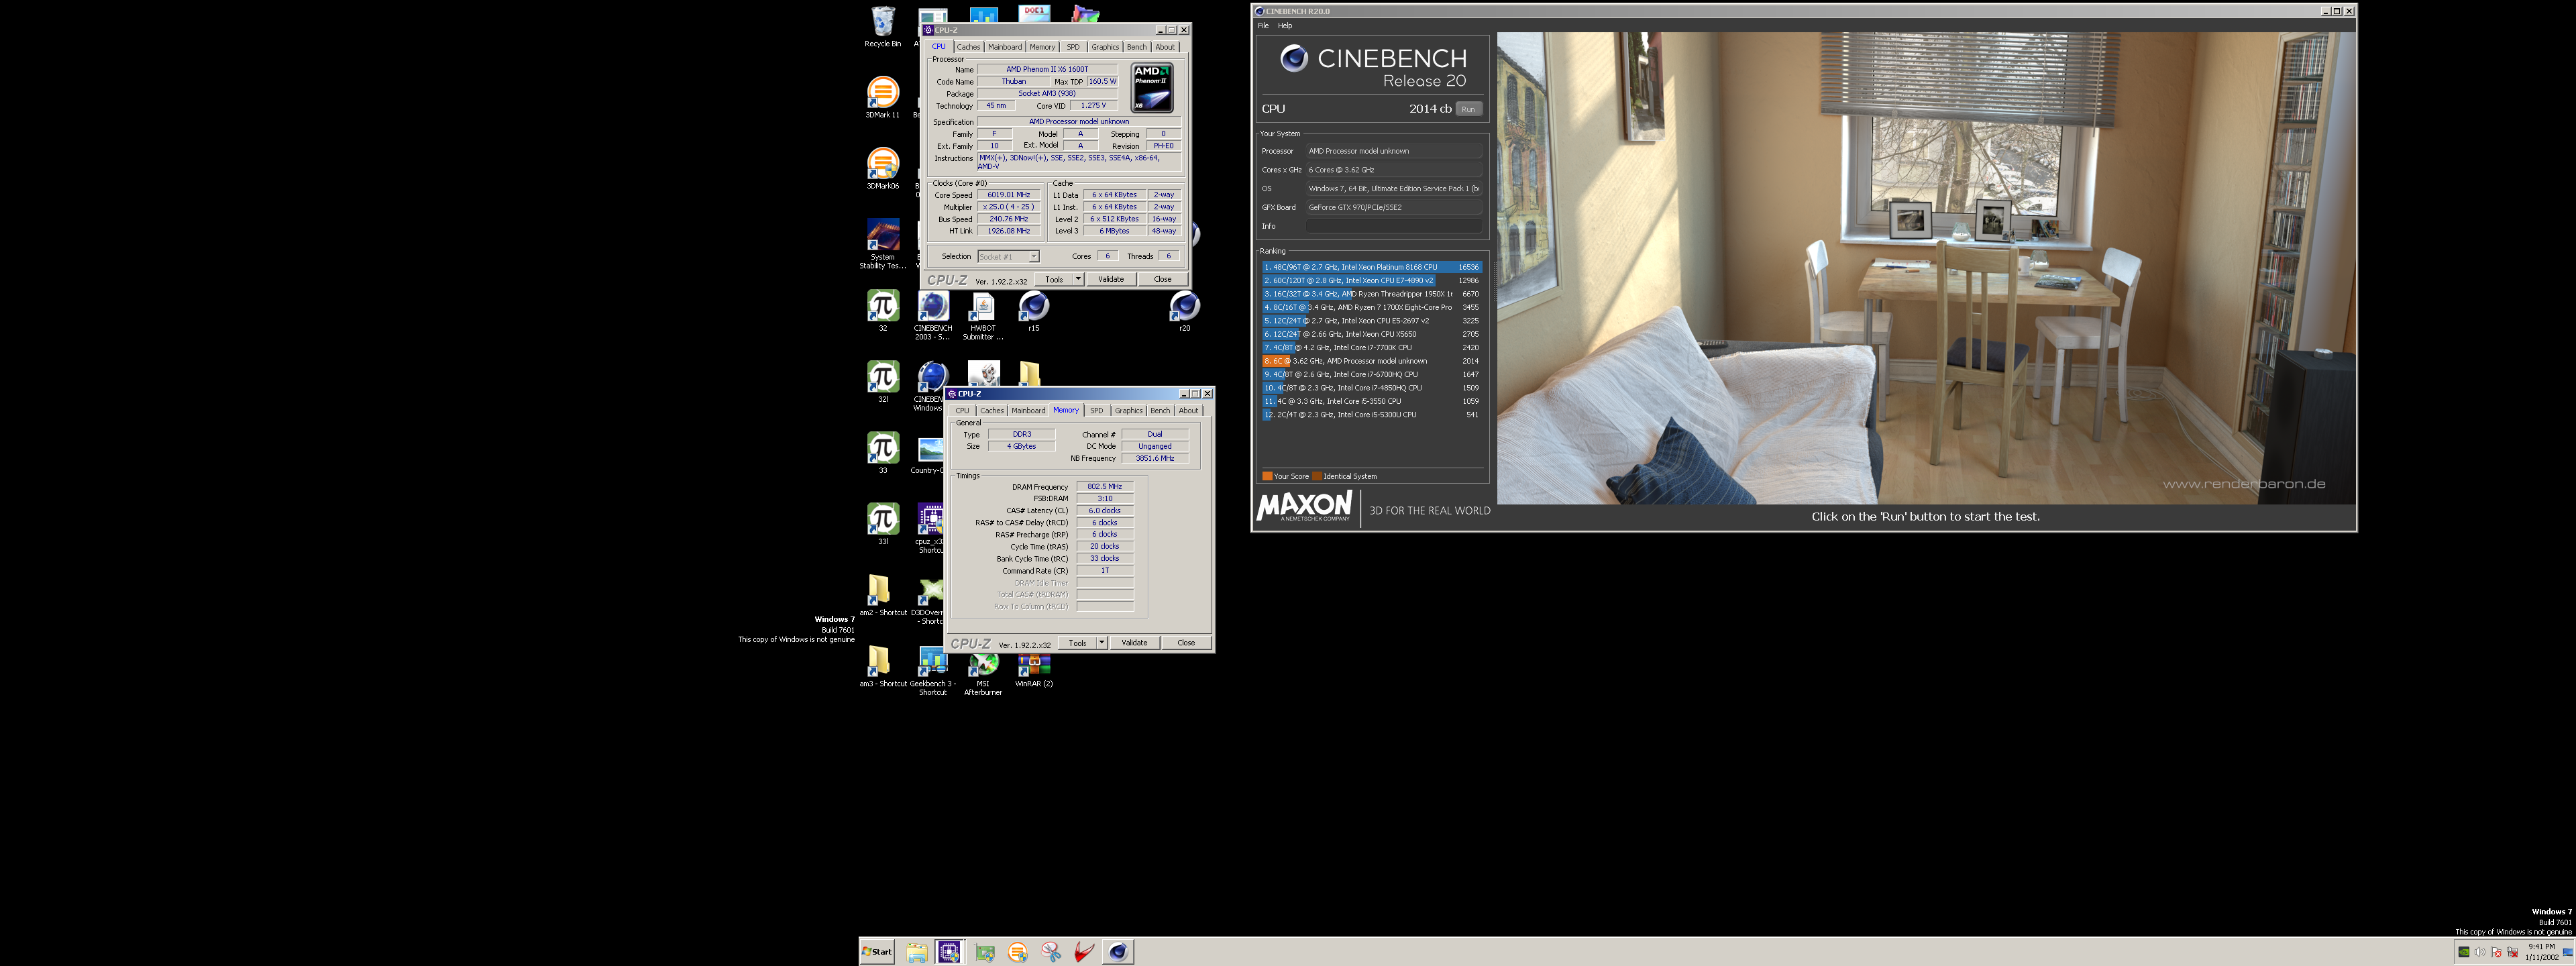Click the DRAM Frequency value 802.5 MHz

1105,487
